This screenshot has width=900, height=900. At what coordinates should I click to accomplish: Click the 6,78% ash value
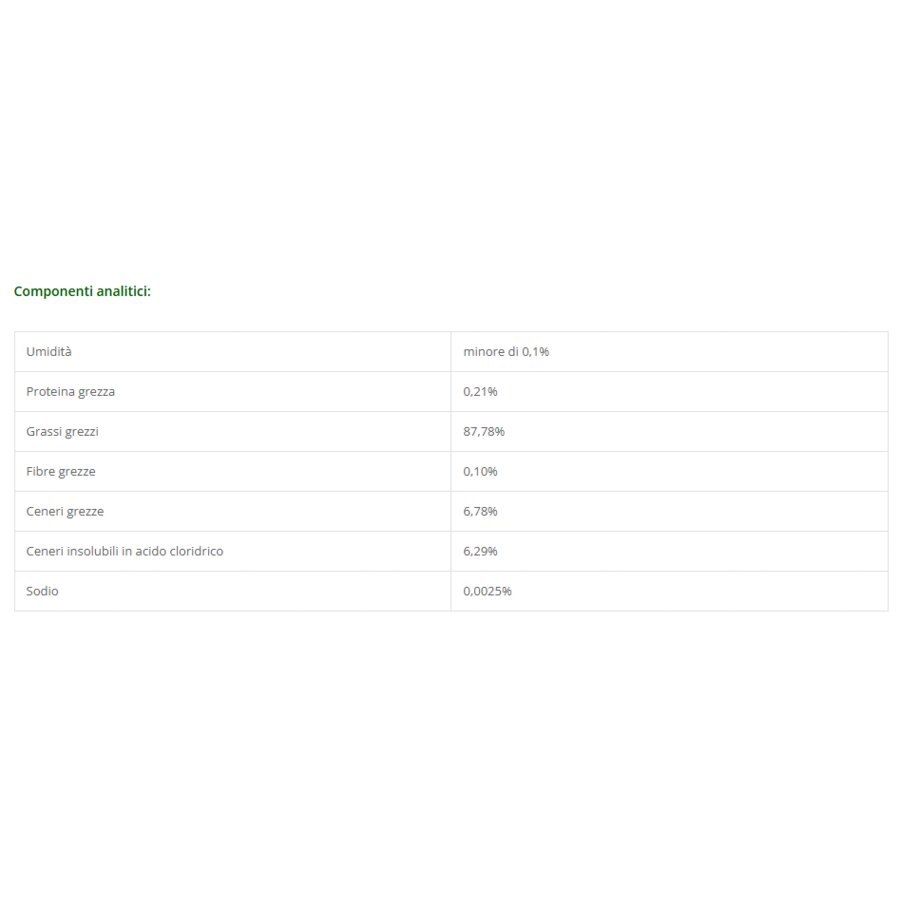(x=480, y=511)
